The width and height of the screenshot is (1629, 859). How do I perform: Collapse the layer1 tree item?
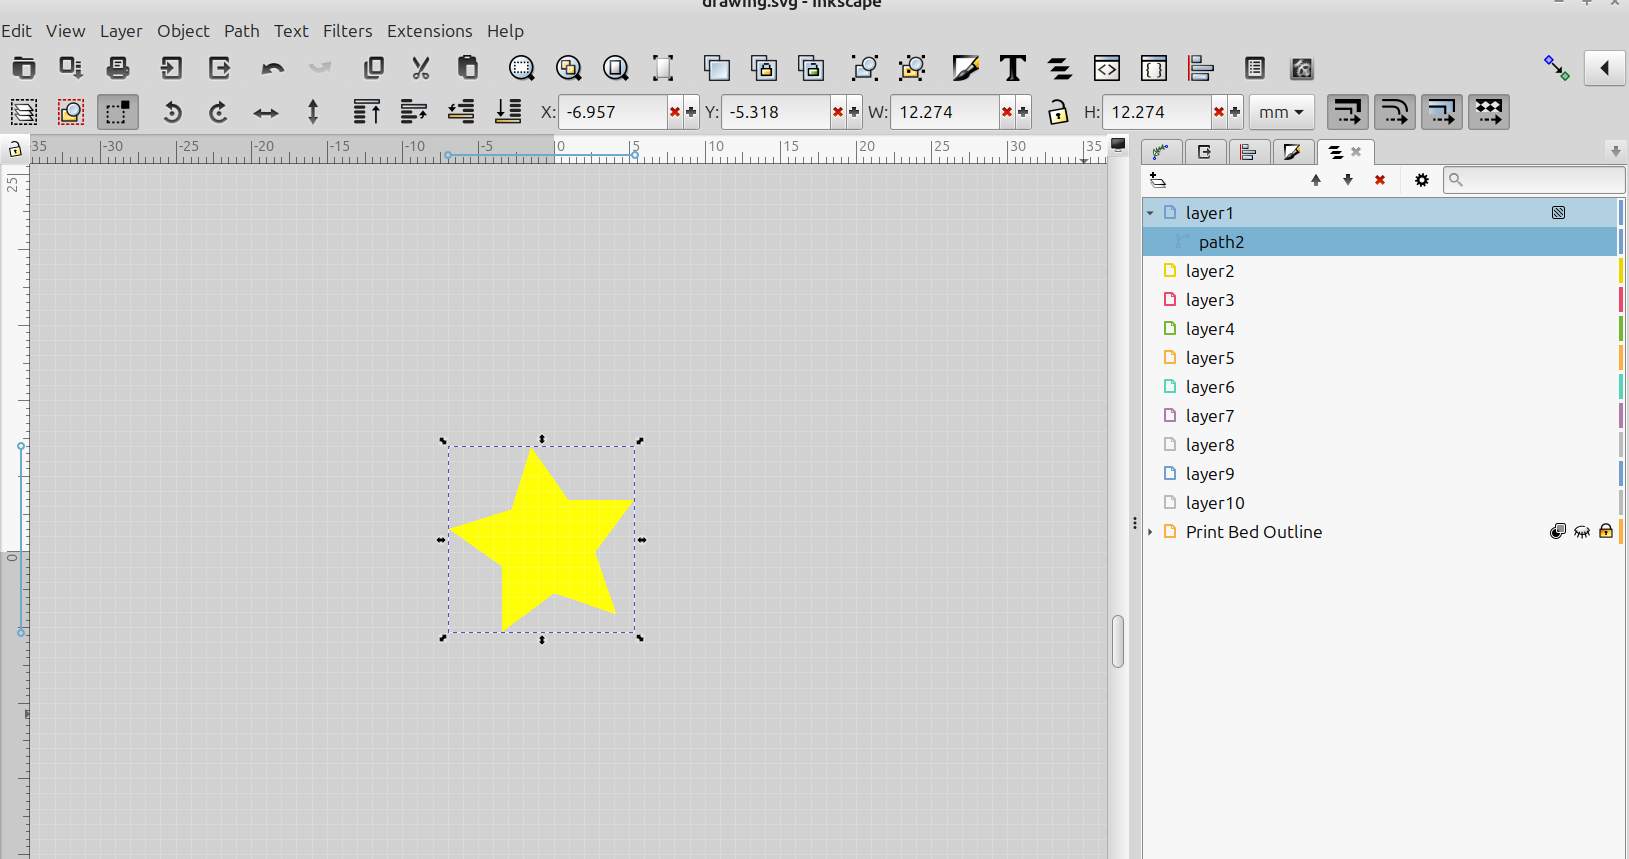[x=1150, y=213]
